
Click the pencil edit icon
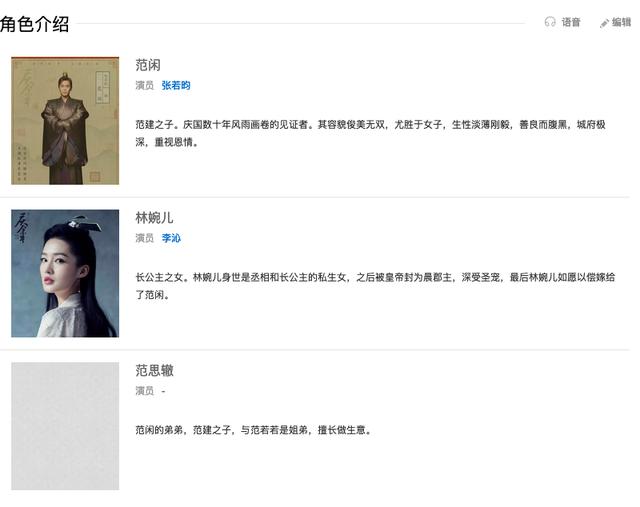tap(604, 24)
